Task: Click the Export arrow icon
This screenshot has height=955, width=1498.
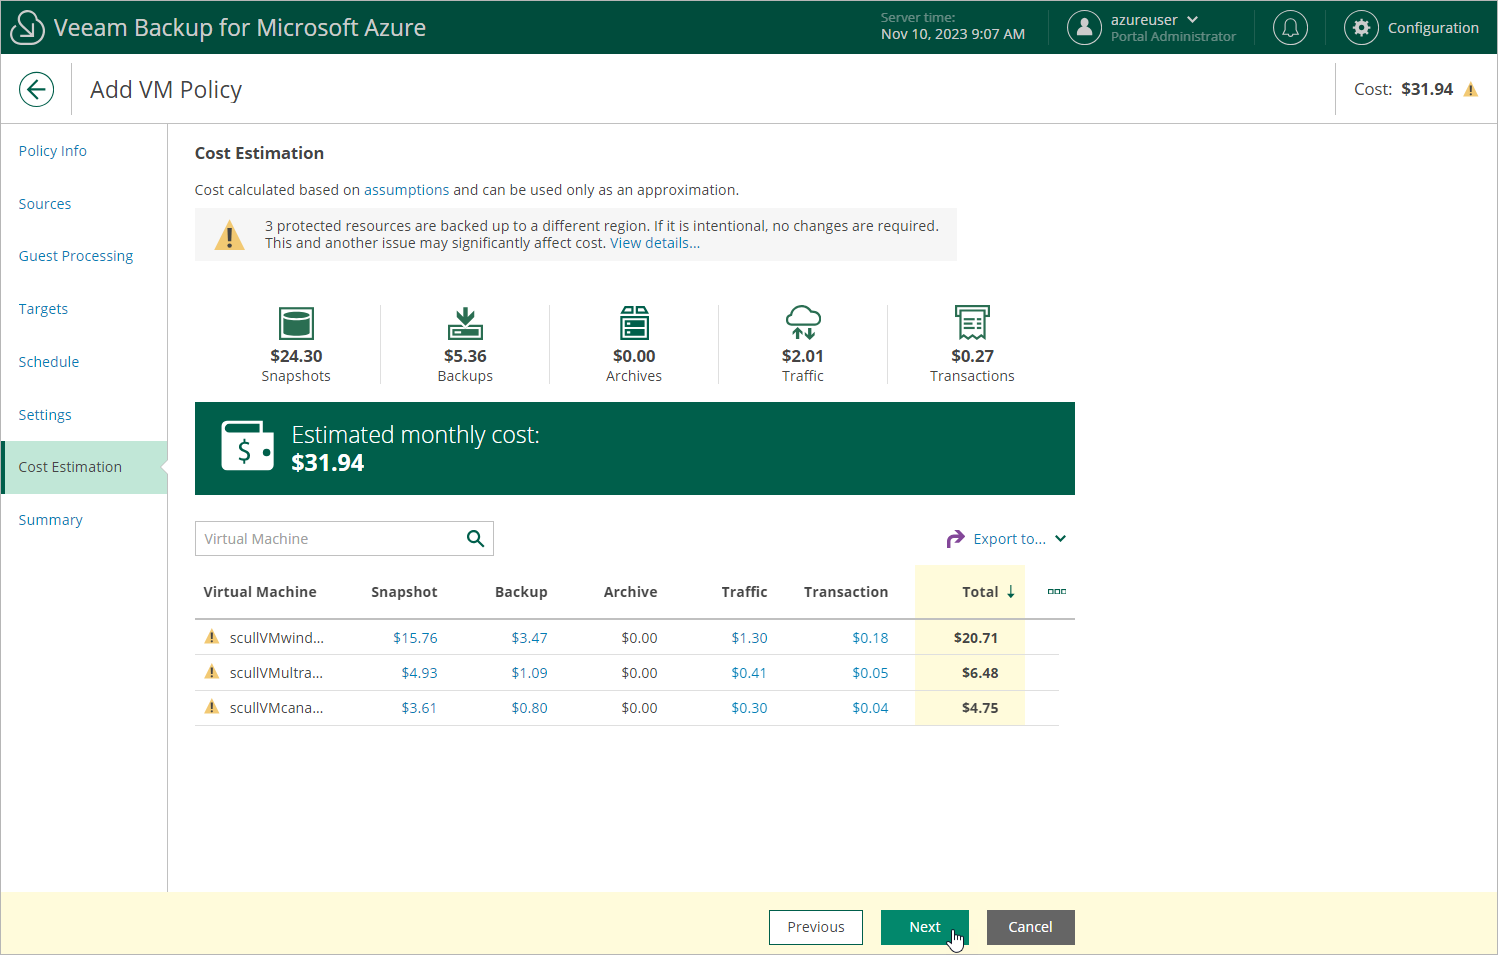Action: 955,539
